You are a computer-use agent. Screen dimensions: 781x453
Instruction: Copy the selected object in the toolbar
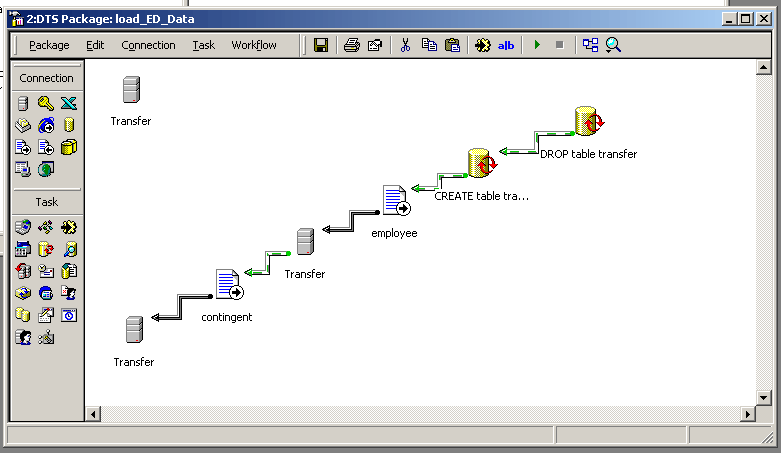tap(429, 45)
